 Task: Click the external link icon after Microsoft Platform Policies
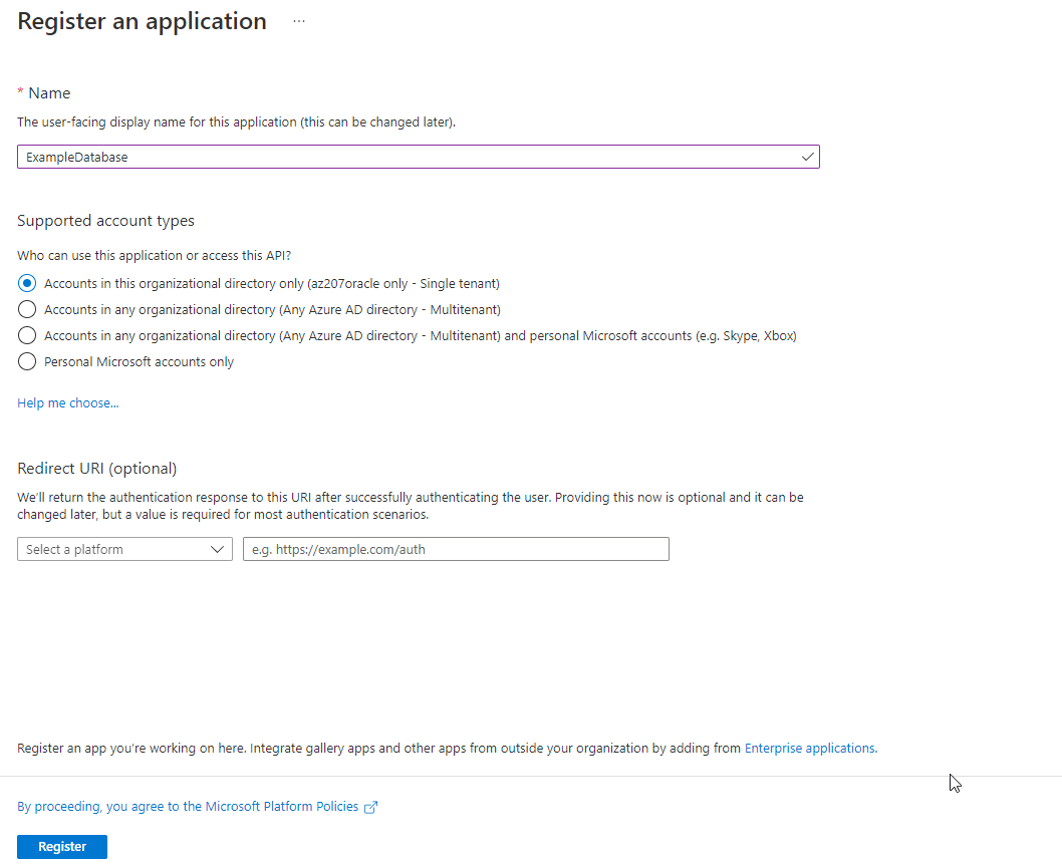[371, 806]
